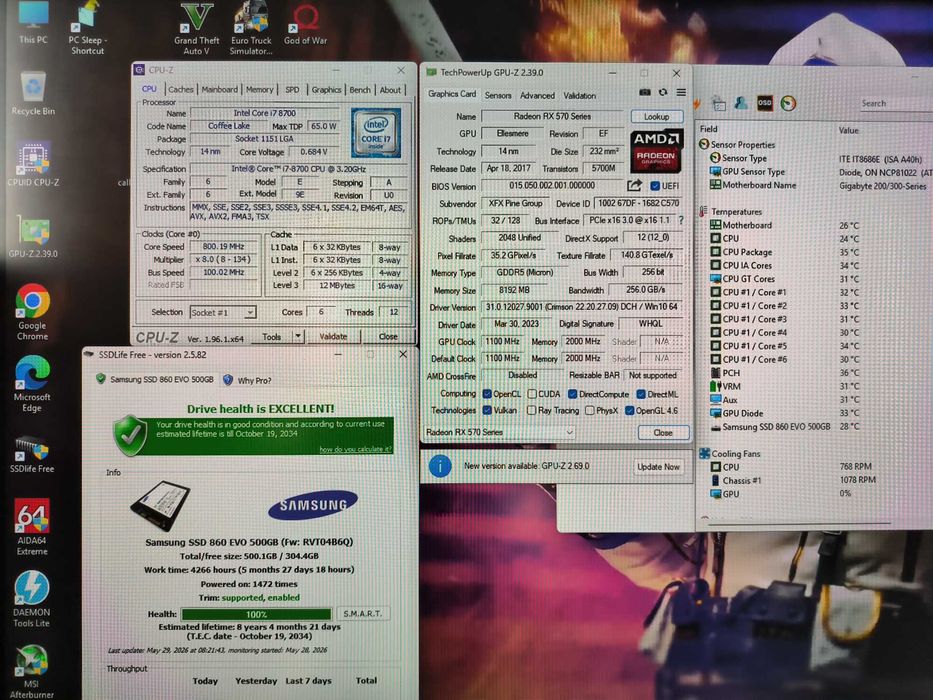Click SSDLife 100% health progress bar
933x700 pixels.
coord(256,614)
